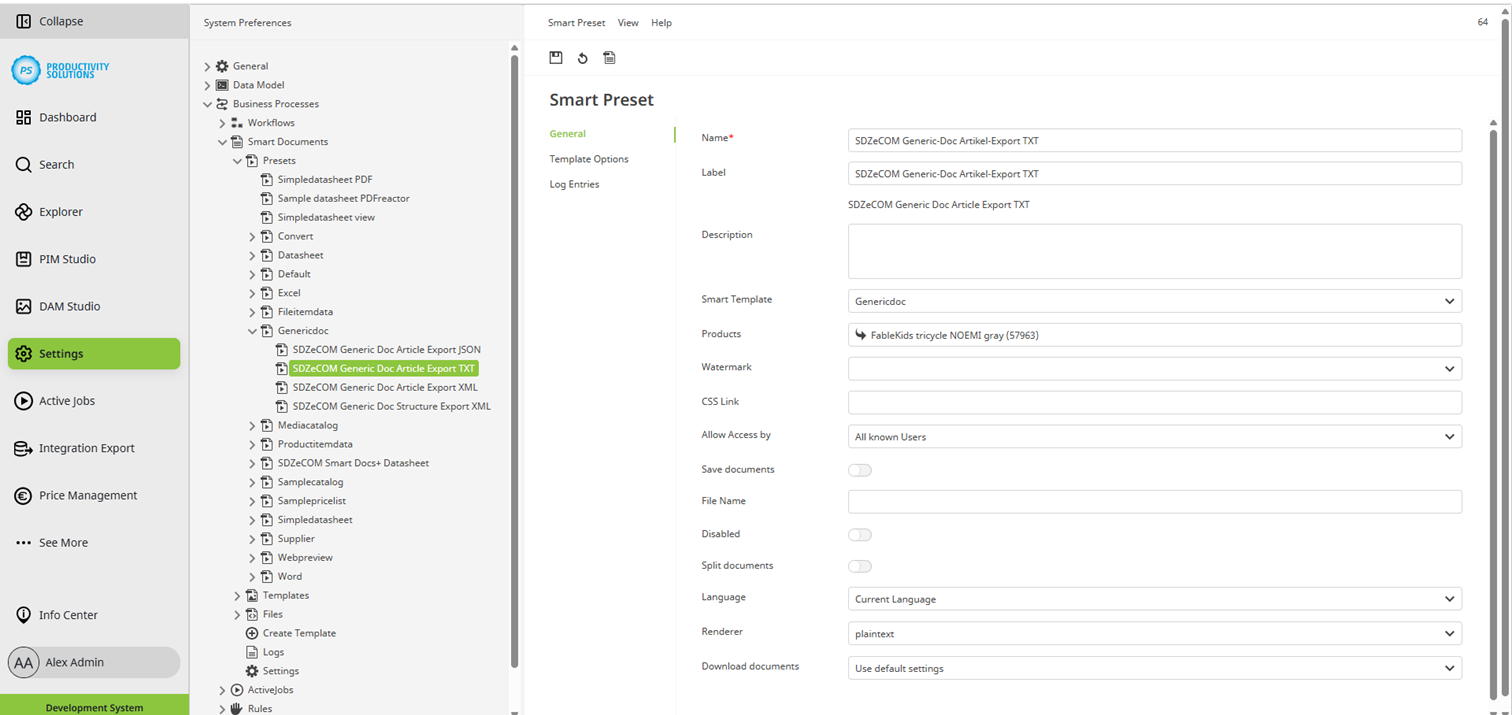Save the Smart Preset using the floppy icon

click(x=556, y=57)
